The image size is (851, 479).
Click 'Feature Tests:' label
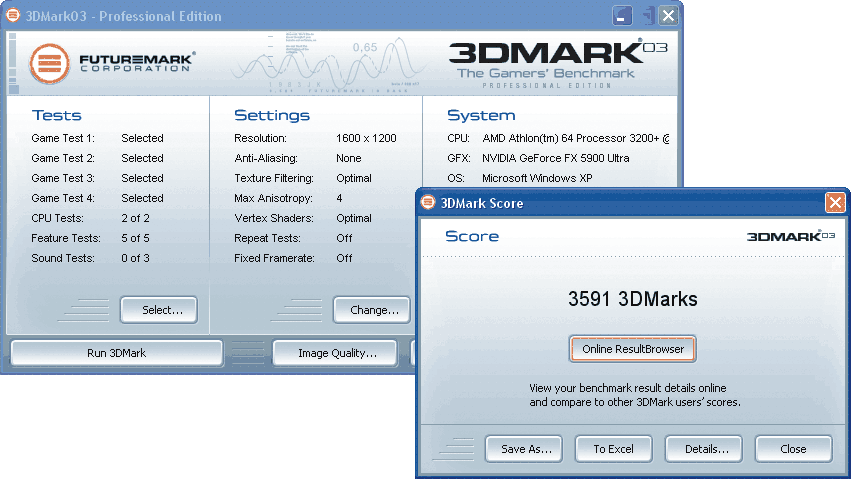coord(66,238)
